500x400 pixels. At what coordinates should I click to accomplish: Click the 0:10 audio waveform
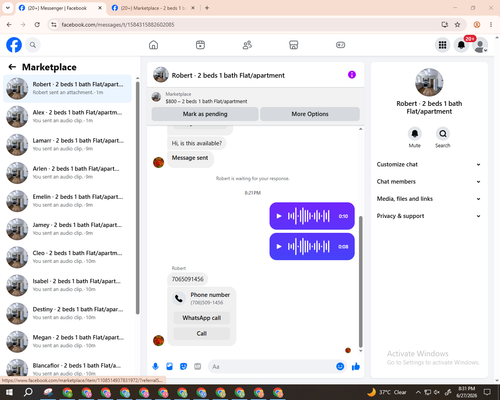(x=309, y=216)
